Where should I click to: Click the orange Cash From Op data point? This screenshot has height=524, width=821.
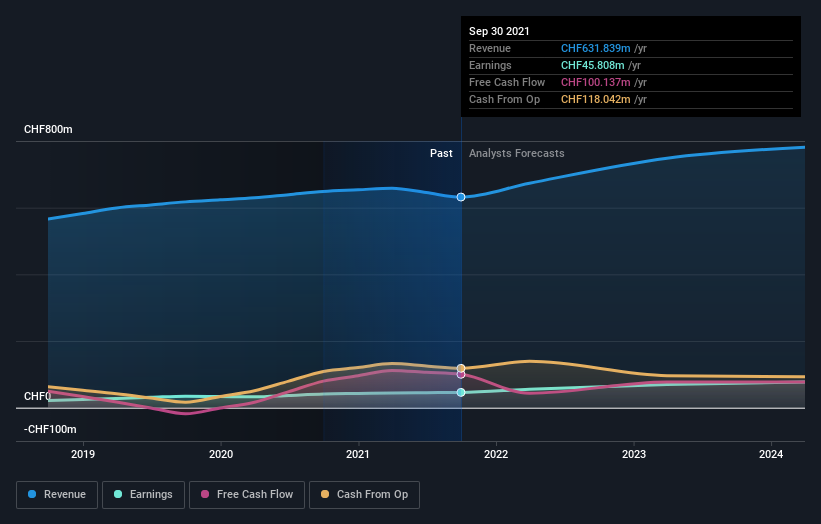[461, 368]
